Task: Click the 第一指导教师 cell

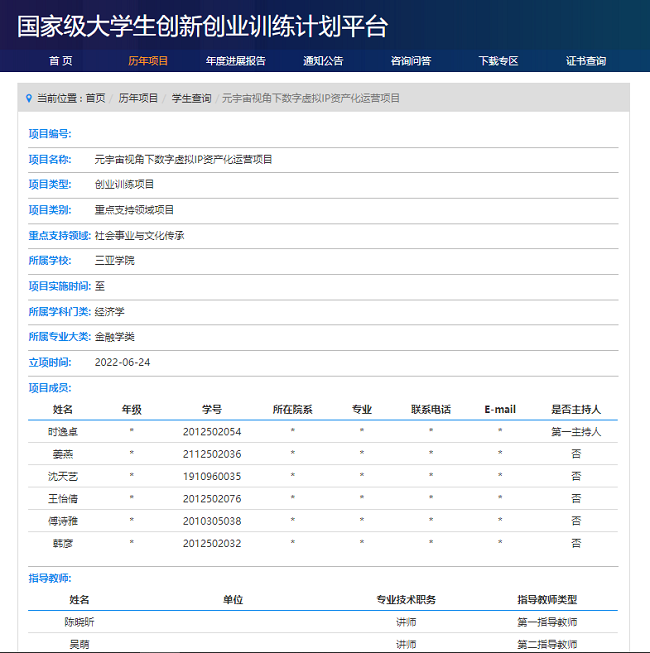Action: [x=547, y=622]
